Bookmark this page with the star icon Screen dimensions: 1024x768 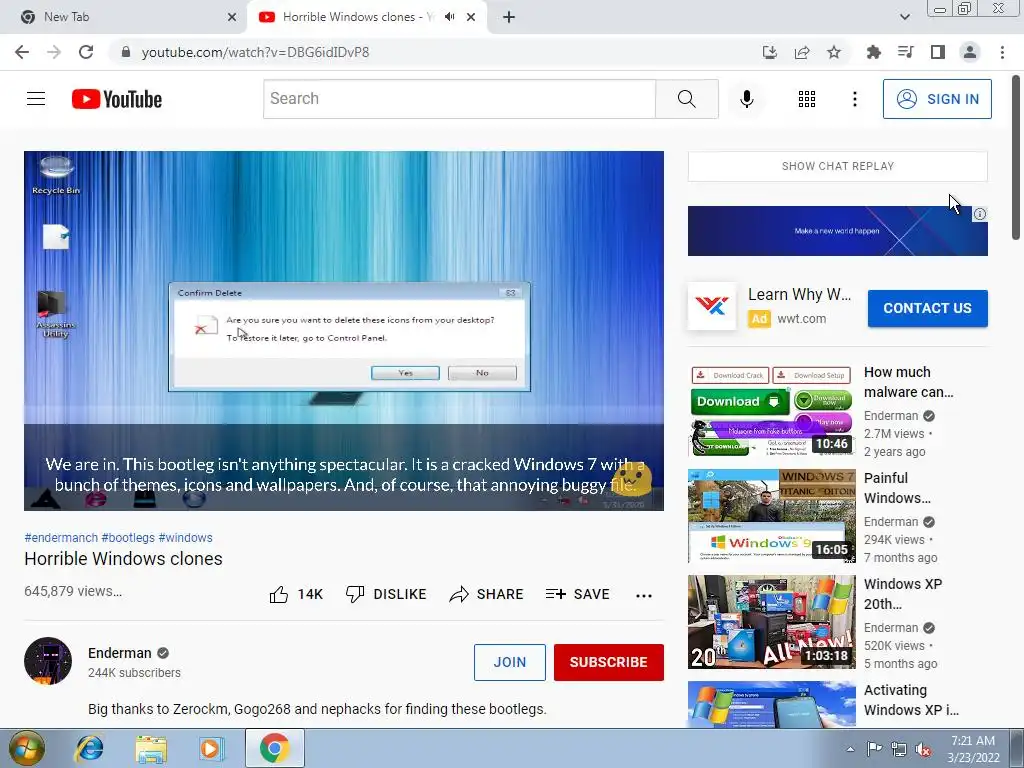834,52
